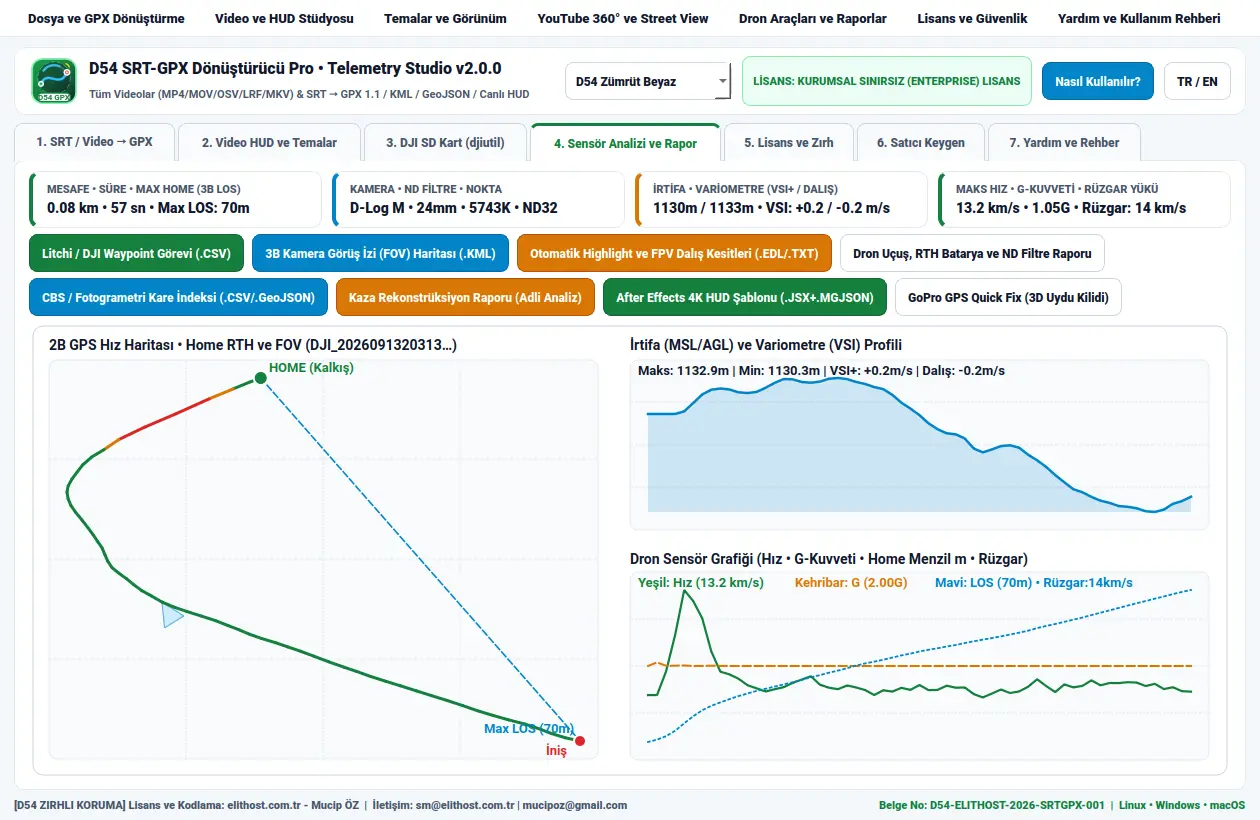Image resolution: width=1260 pixels, height=820 pixels.
Task: Click the "Max LOS (70m)" map label
Action: point(529,729)
